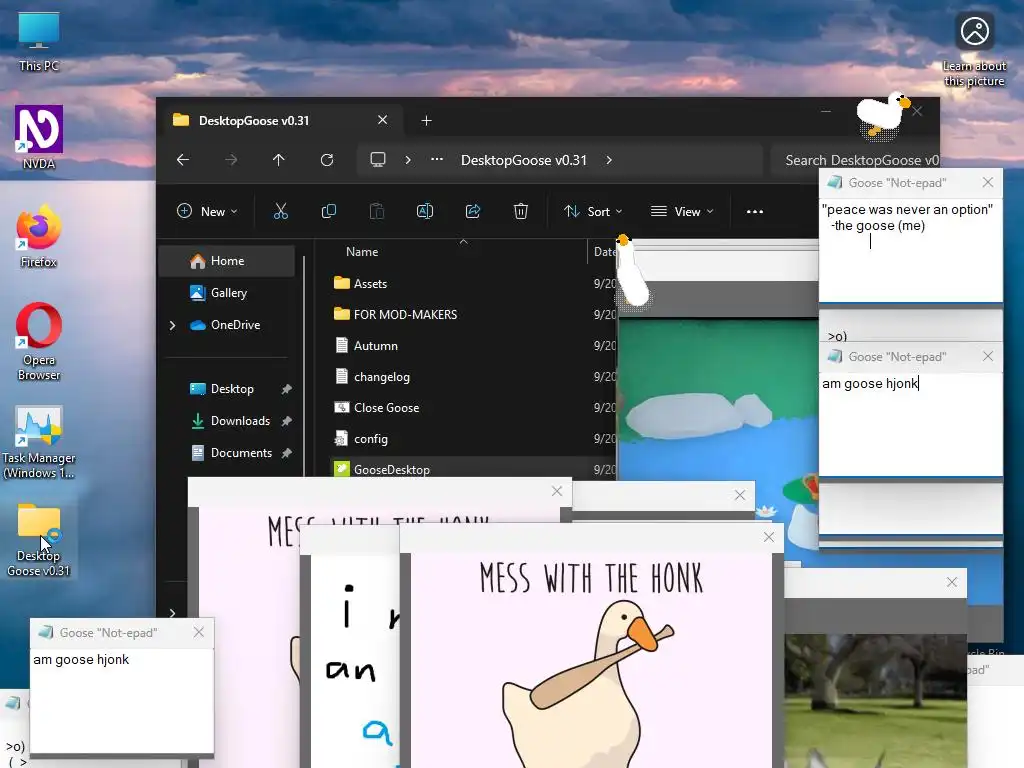This screenshot has width=1024, height=768.
Task: Open the Task Manager desktop shortcut
Action: point(39,443)
